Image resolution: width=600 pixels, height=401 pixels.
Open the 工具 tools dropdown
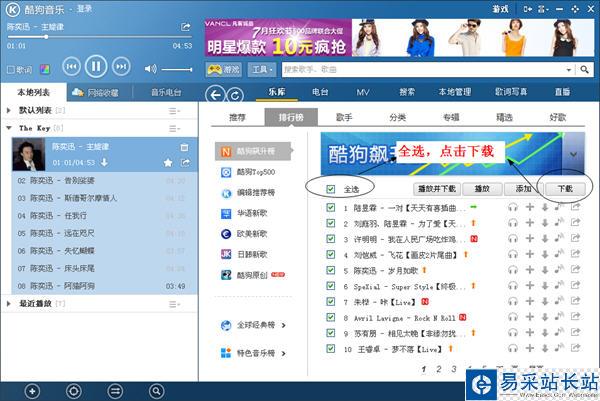coord(262,70)
